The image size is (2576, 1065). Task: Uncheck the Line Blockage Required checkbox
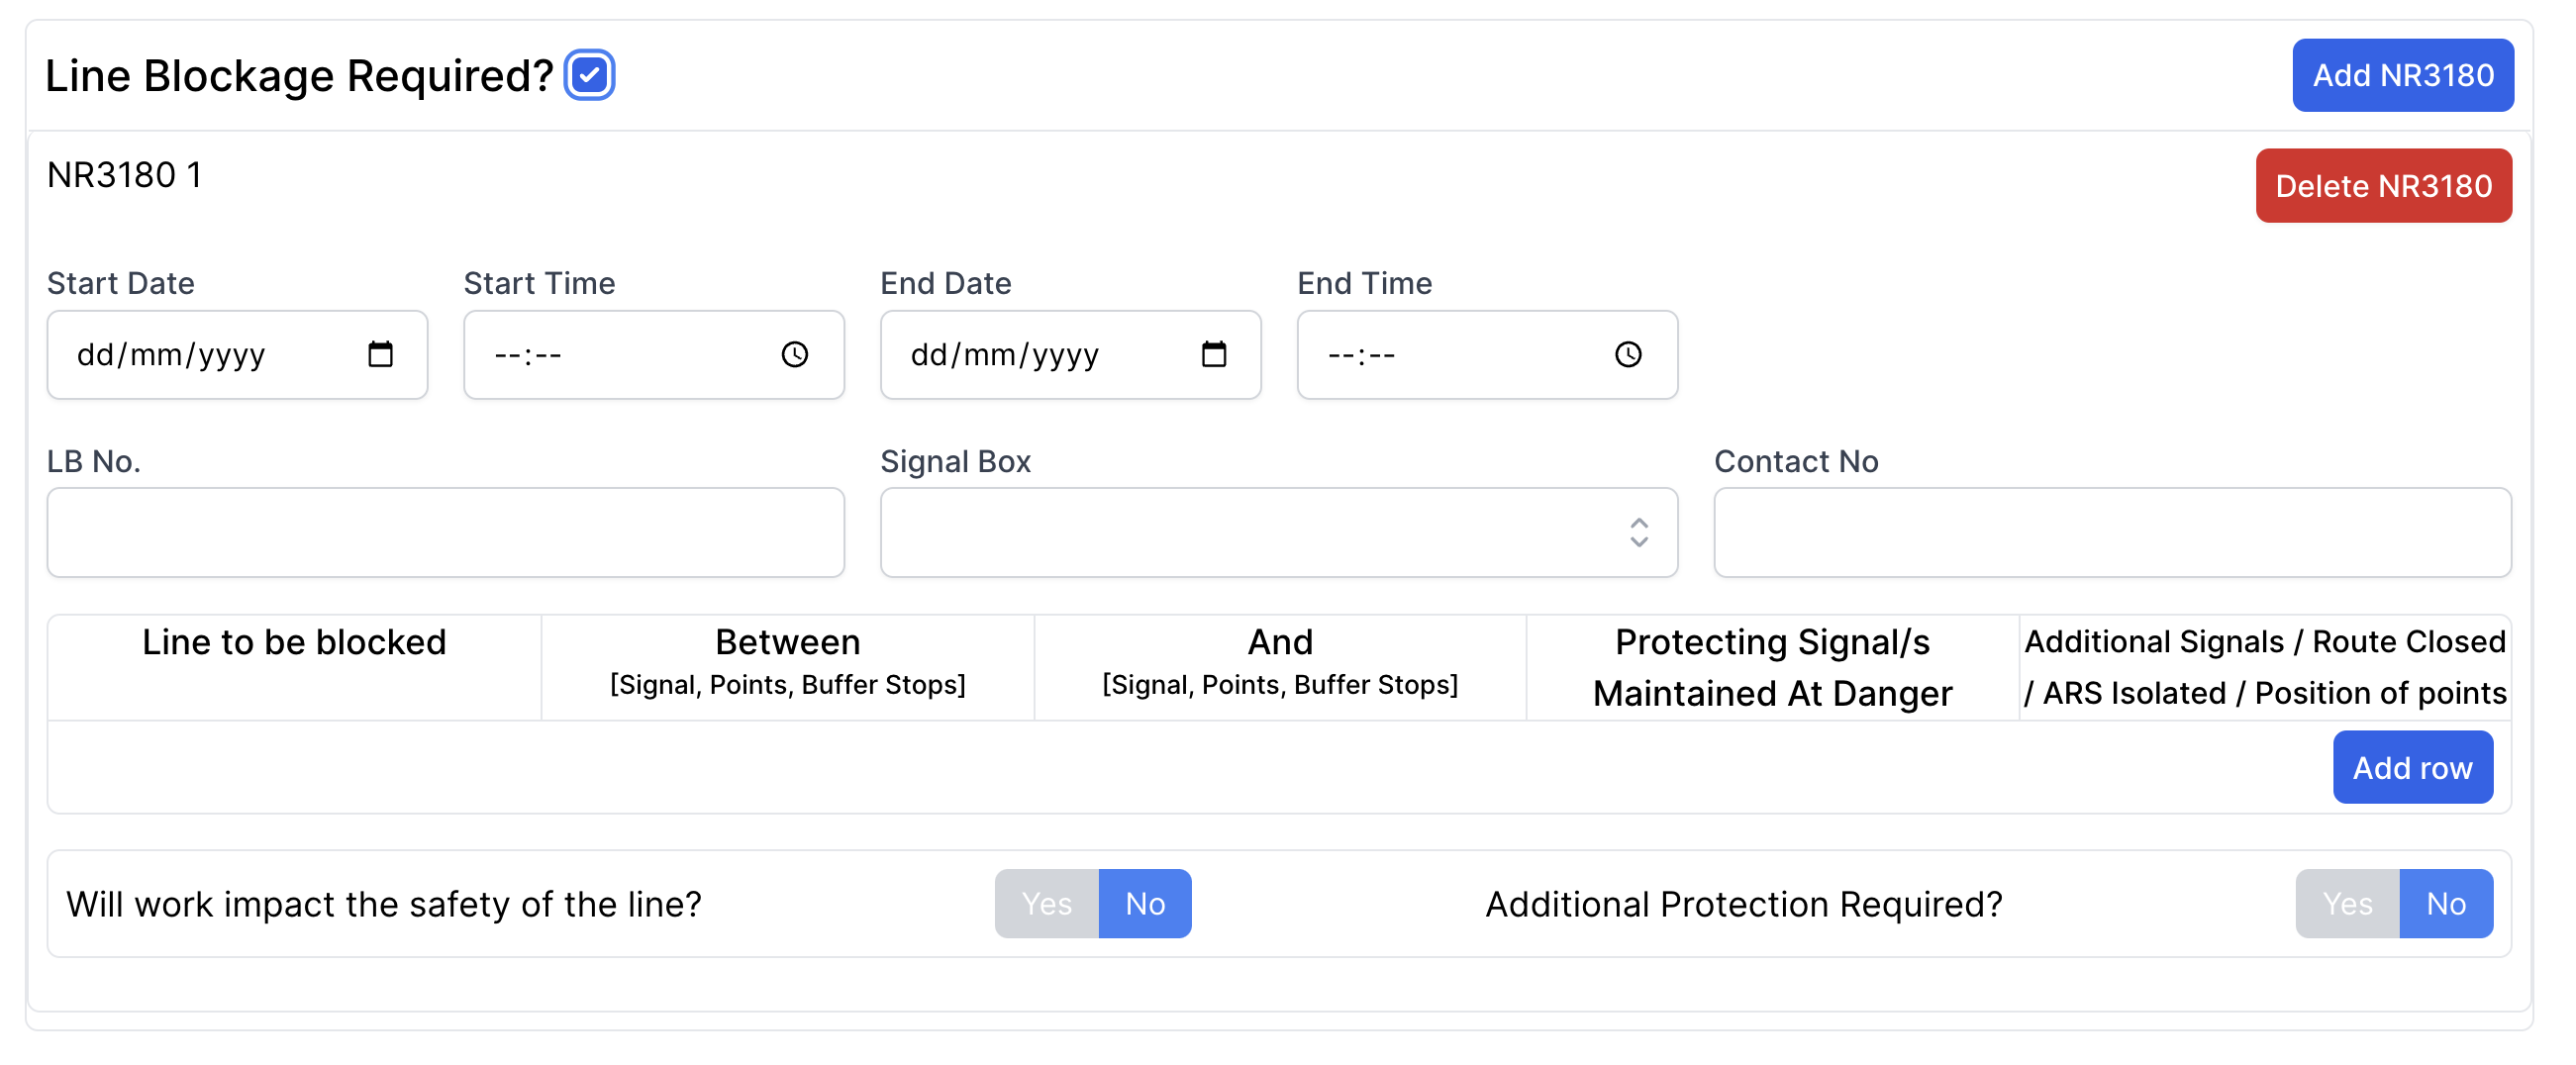(589, 75)
